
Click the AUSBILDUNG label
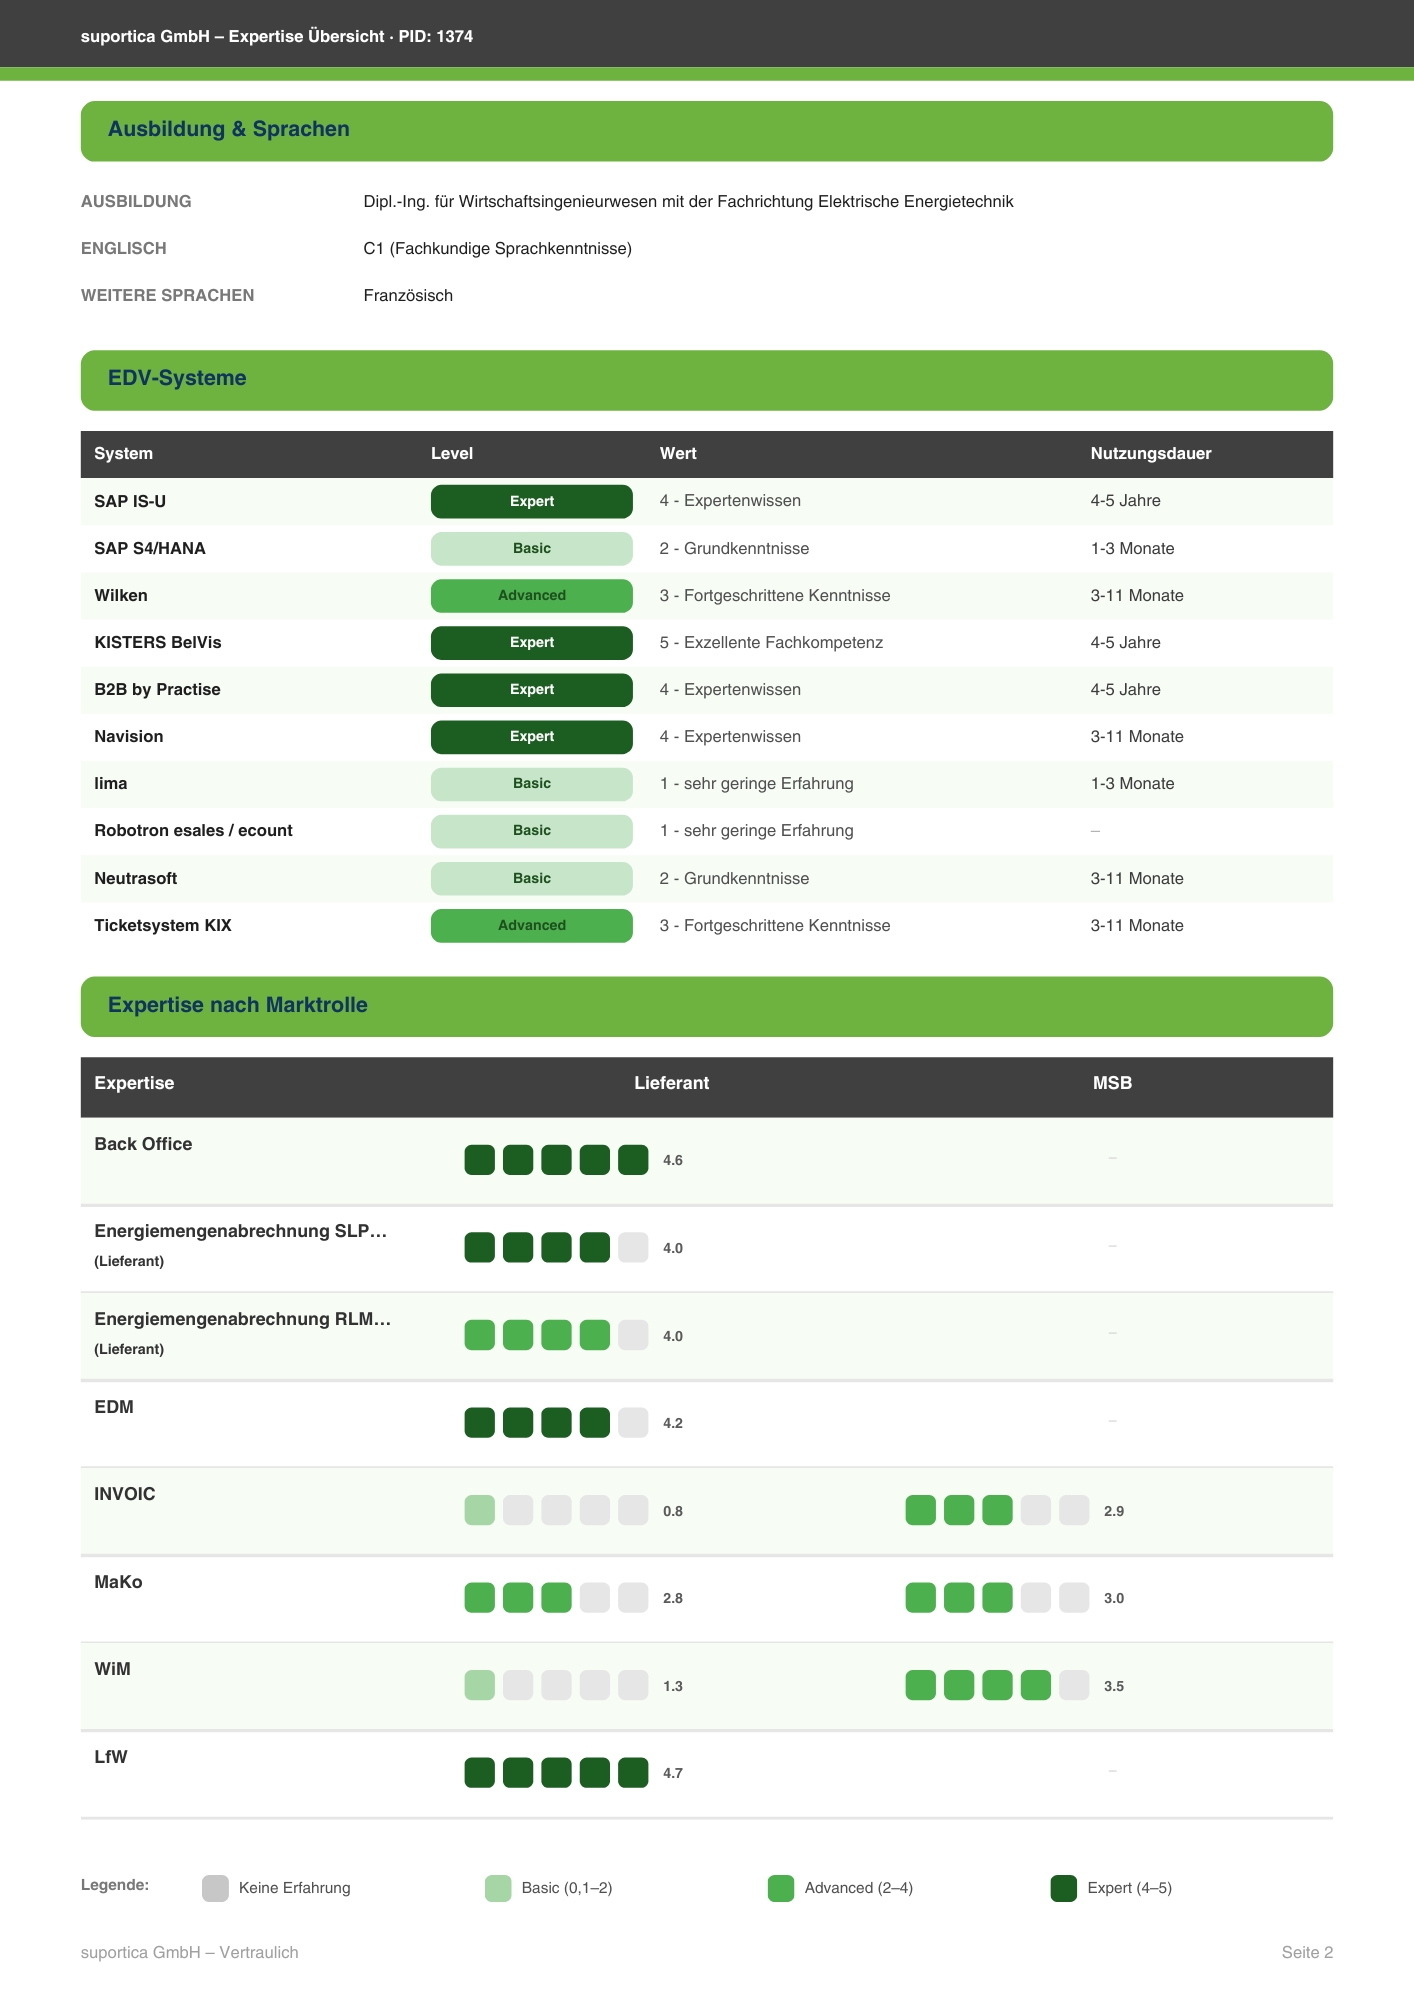[x=136, y=201]
